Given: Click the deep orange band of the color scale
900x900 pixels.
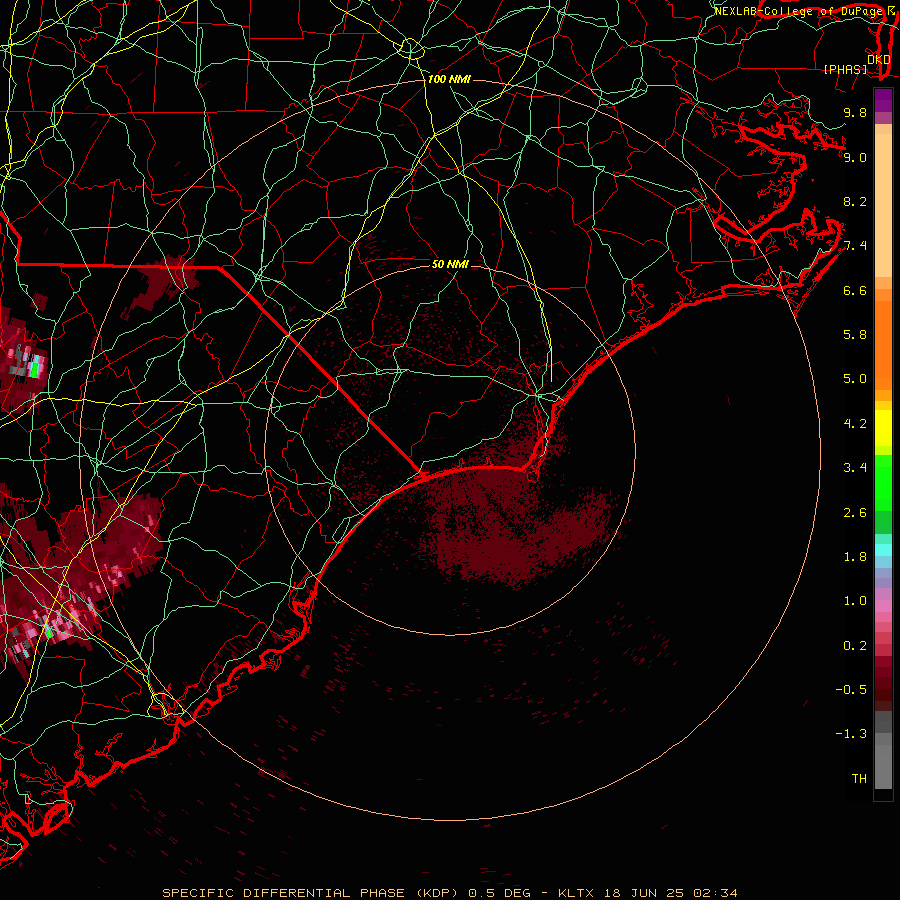Looking at the screenshot, I should 883,346.
